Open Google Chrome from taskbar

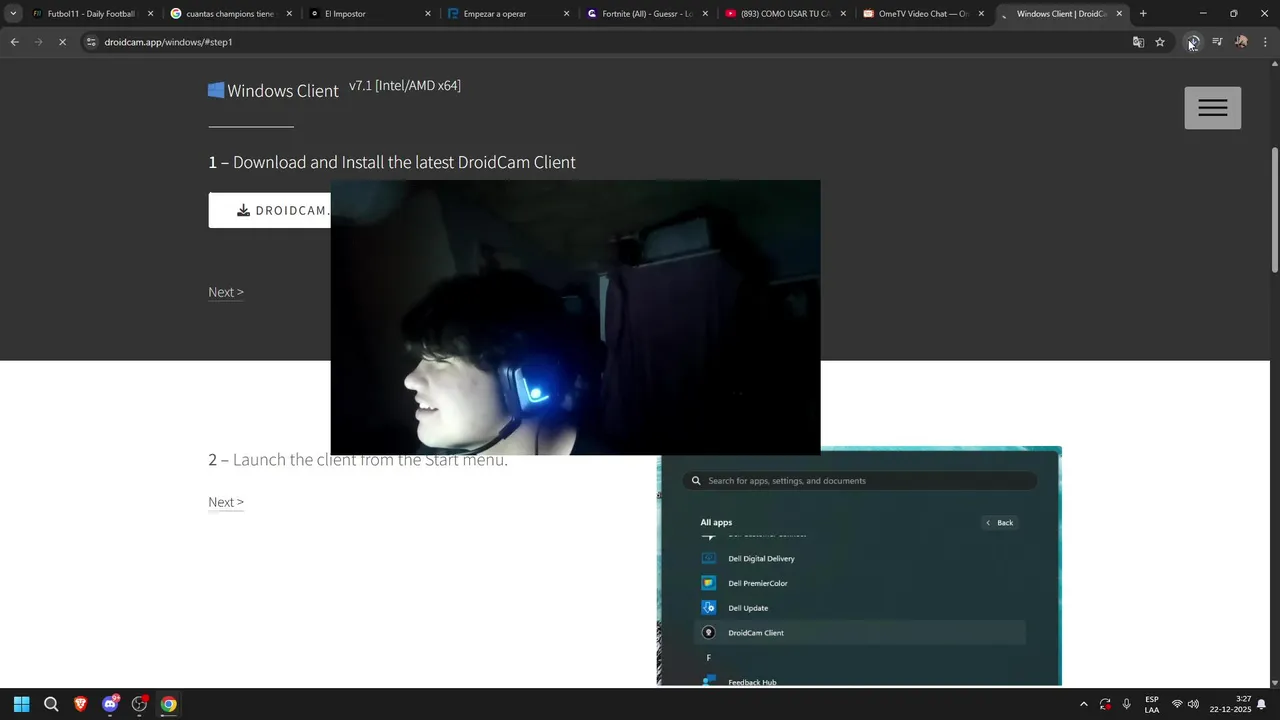[x=168, y=704]
